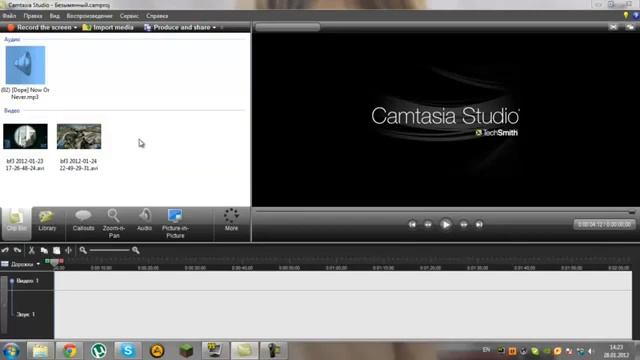Open the Zoom-n-Pan tool
Image resolution: width=640 pixels, height=360 pixels.
[114, 224]
